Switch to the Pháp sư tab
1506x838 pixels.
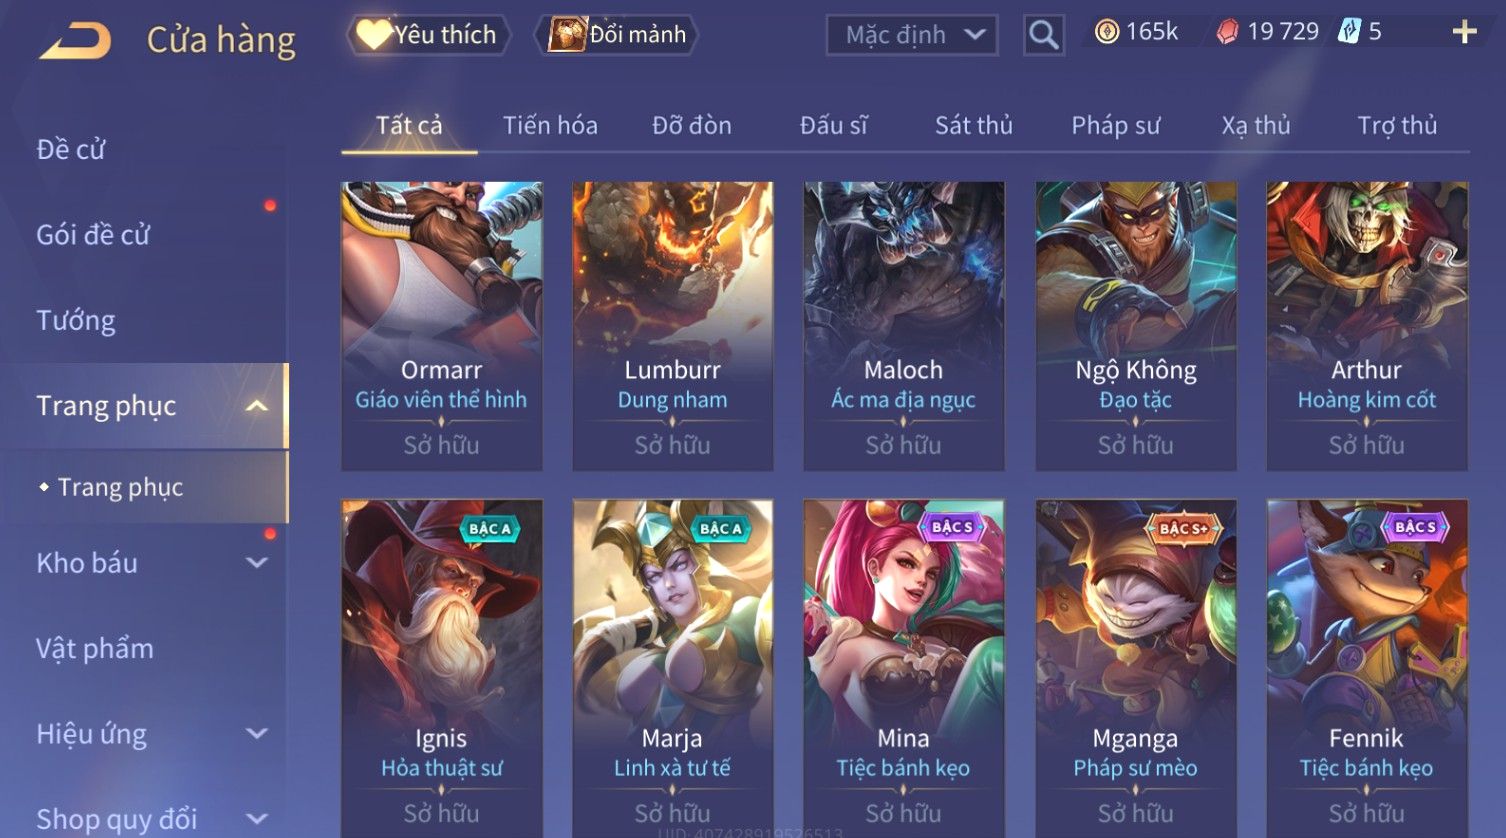(1116, 126)
